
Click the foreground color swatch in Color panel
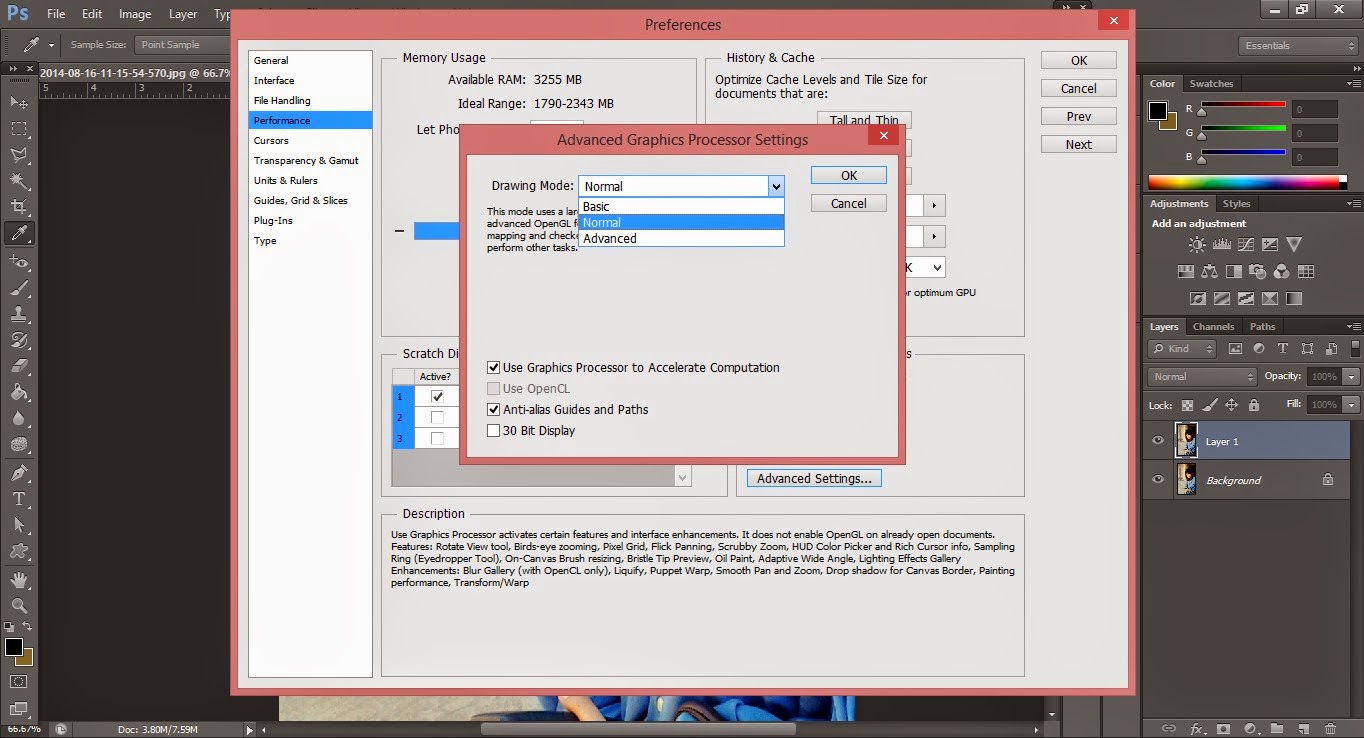click(1158, 109)
